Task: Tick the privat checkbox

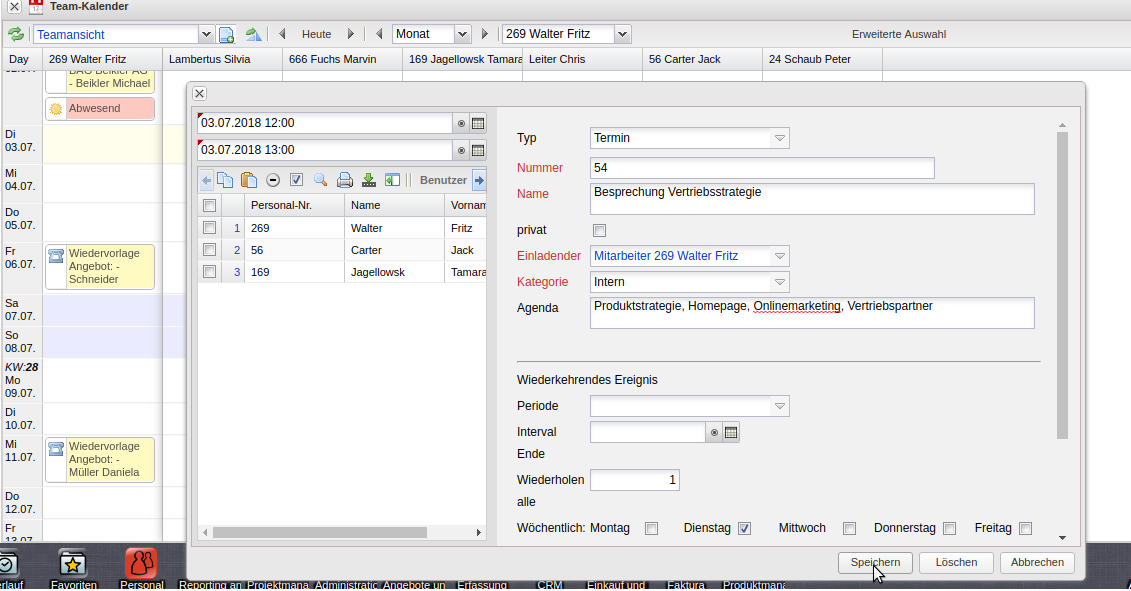Action: (600, 231)
